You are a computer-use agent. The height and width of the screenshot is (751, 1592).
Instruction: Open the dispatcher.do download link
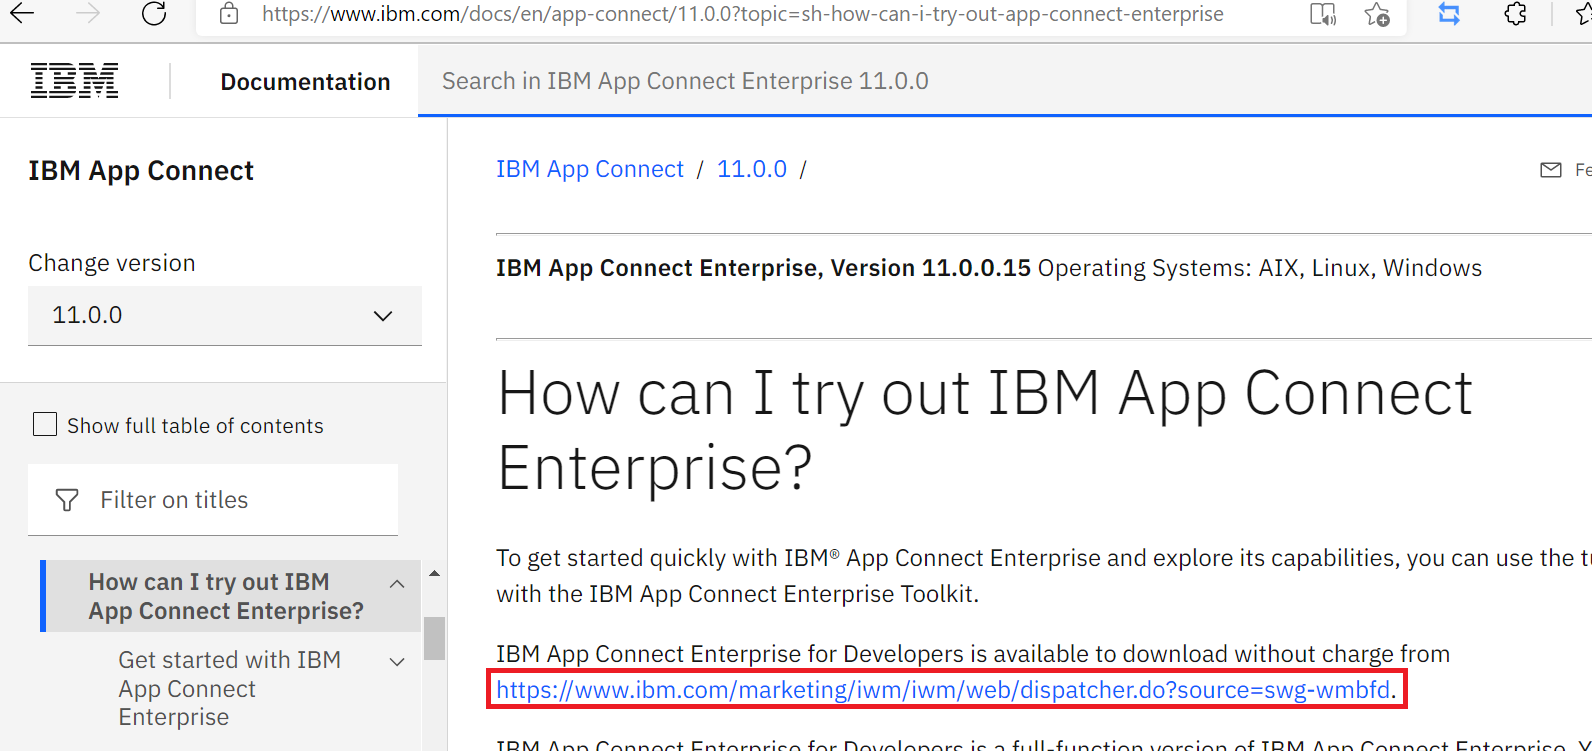[x=943, y=690]
